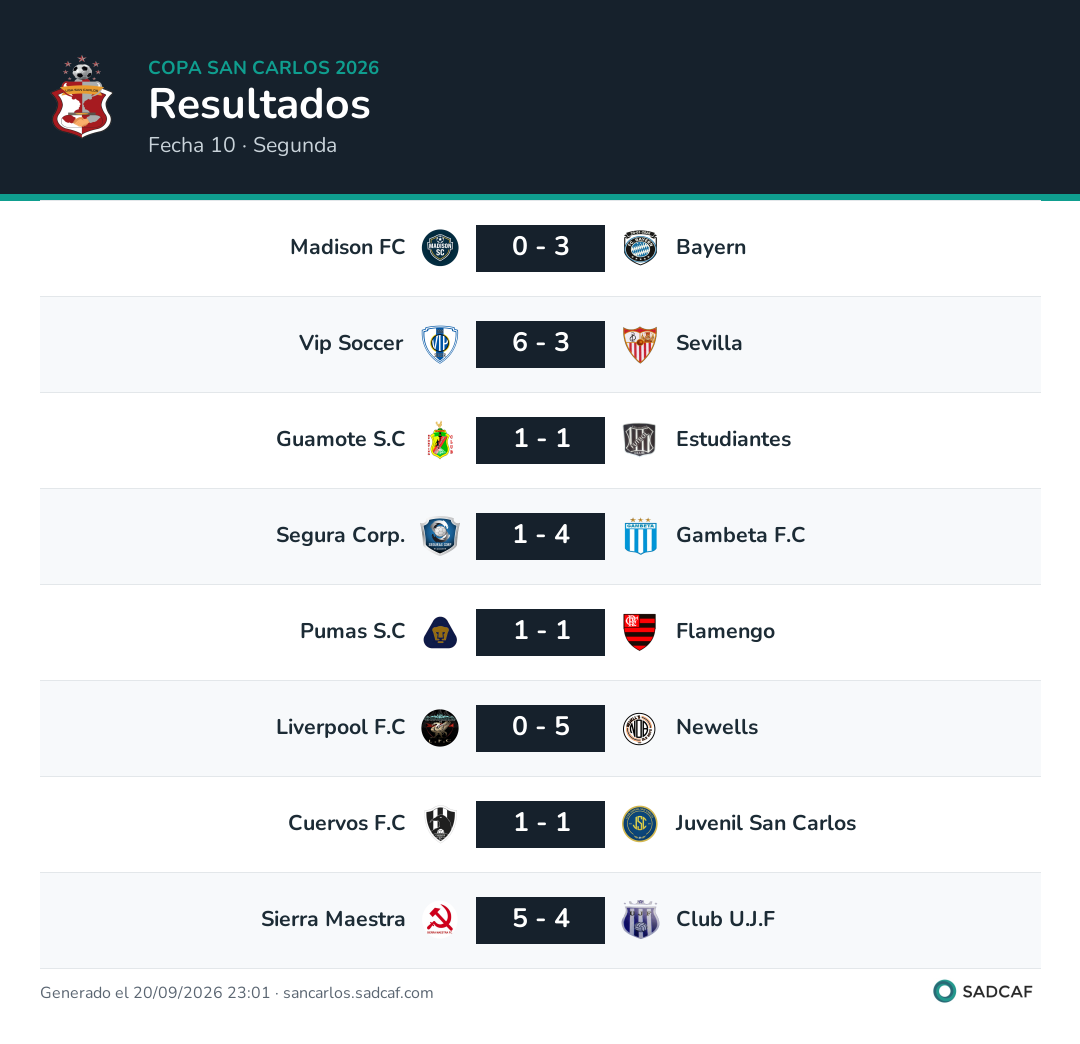Open the 0 - 3 Madison-Bayern score
1080x1044 pixels.
coord(541,248)
